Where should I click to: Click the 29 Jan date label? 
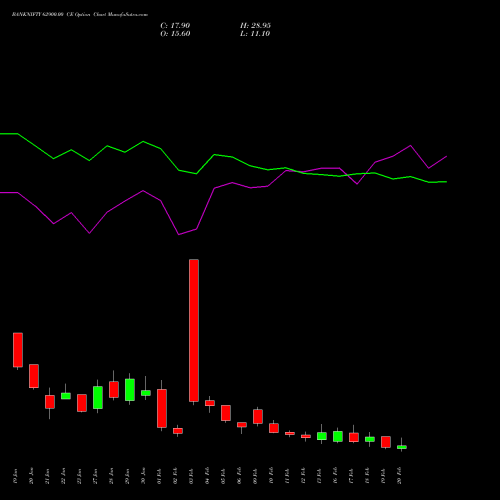click(x=127, y=476)
